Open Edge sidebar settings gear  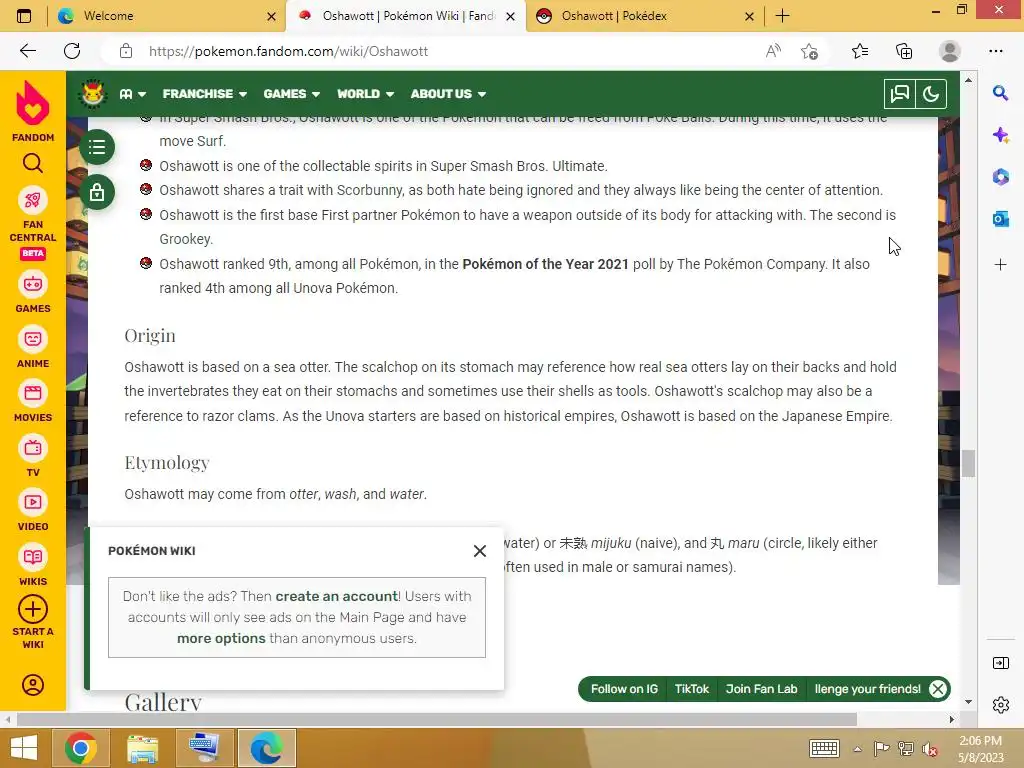(1000, 705)
